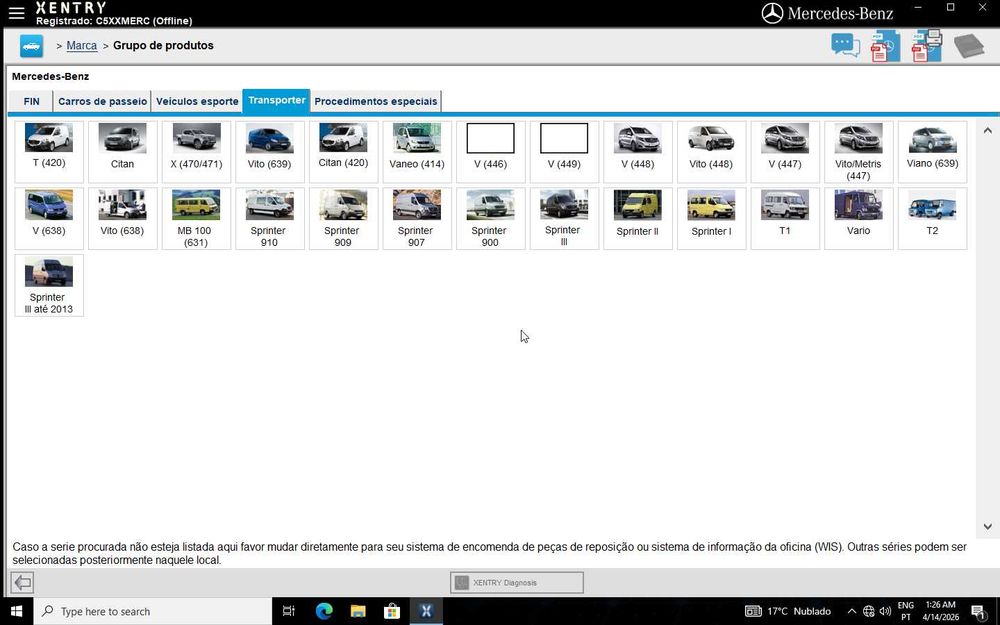Select the Vito (639) tile
Screen dimensions: 1000x625
click(x=270, y=152)
